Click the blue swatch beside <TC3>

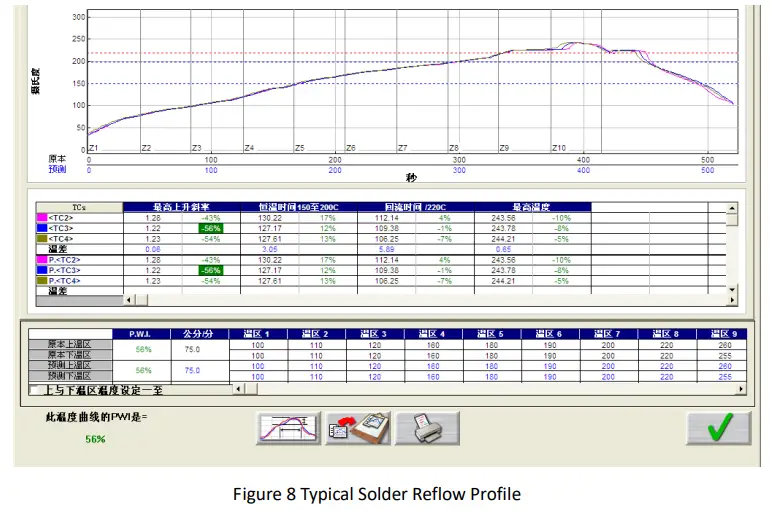pyautogui.click(x=42, y=228)
